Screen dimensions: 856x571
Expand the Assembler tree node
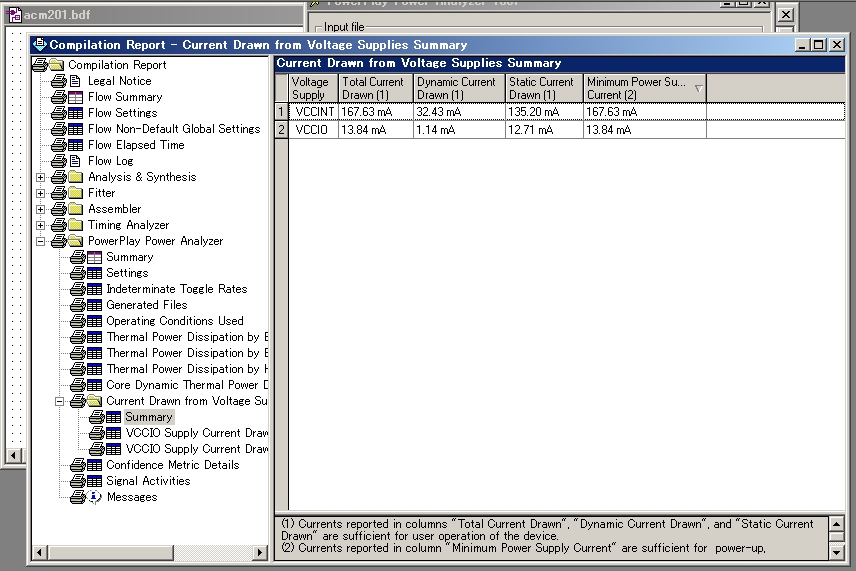(41, 209)
